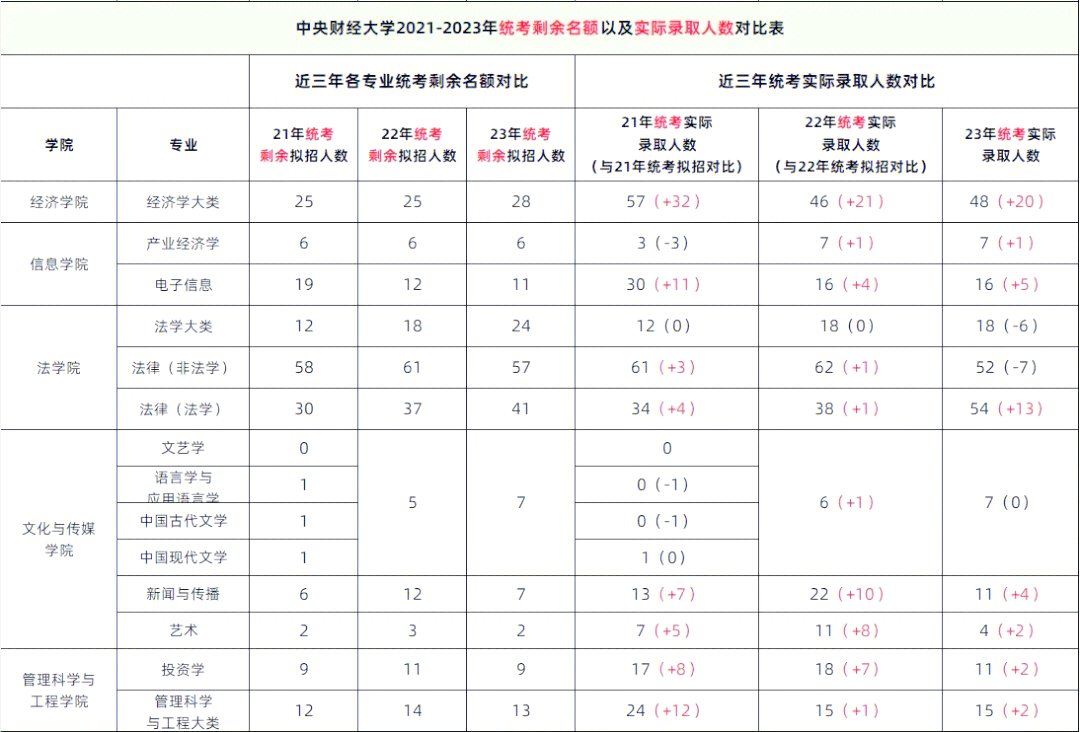Click the 法学大类 major cell
The image size is (1080, 732).
tap(183, 326)
